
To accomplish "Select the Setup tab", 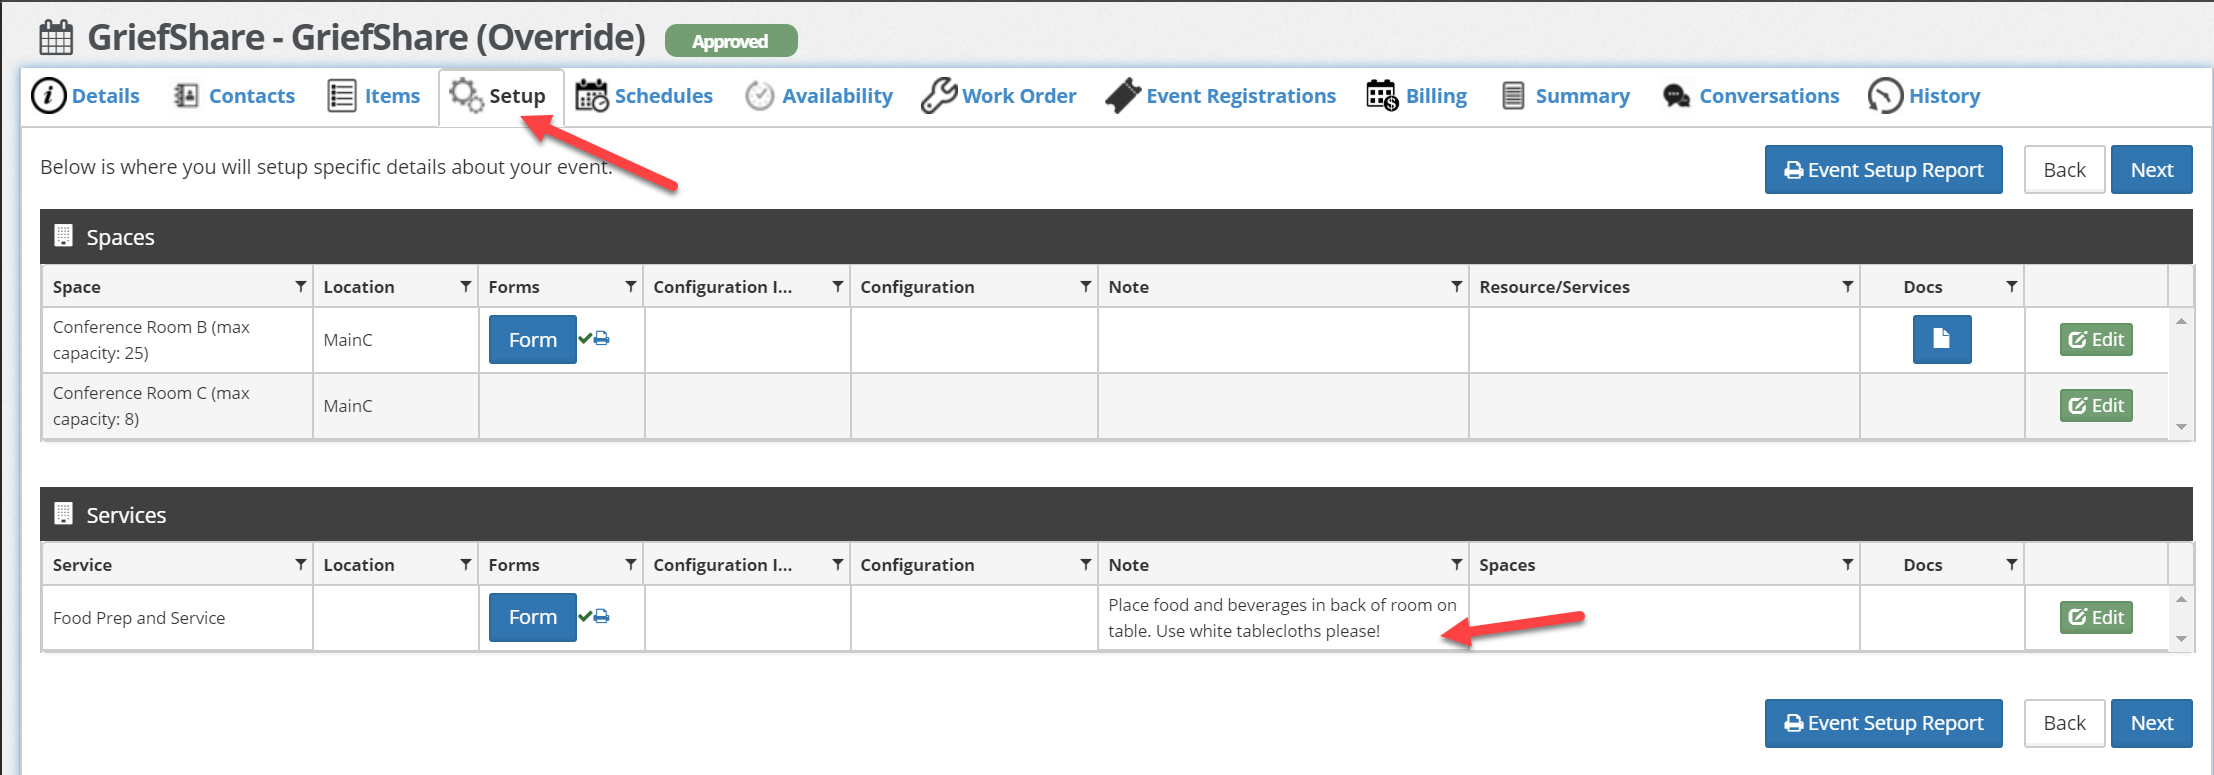I will pyautogui.click(x=499, y=96).
